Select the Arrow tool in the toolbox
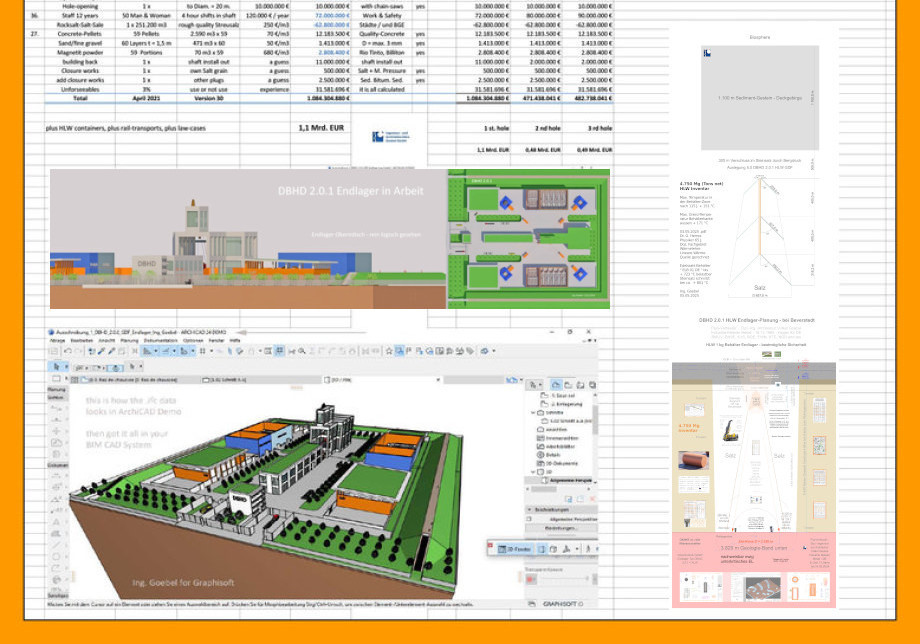The image size is (920, 644). click(55, 366)
